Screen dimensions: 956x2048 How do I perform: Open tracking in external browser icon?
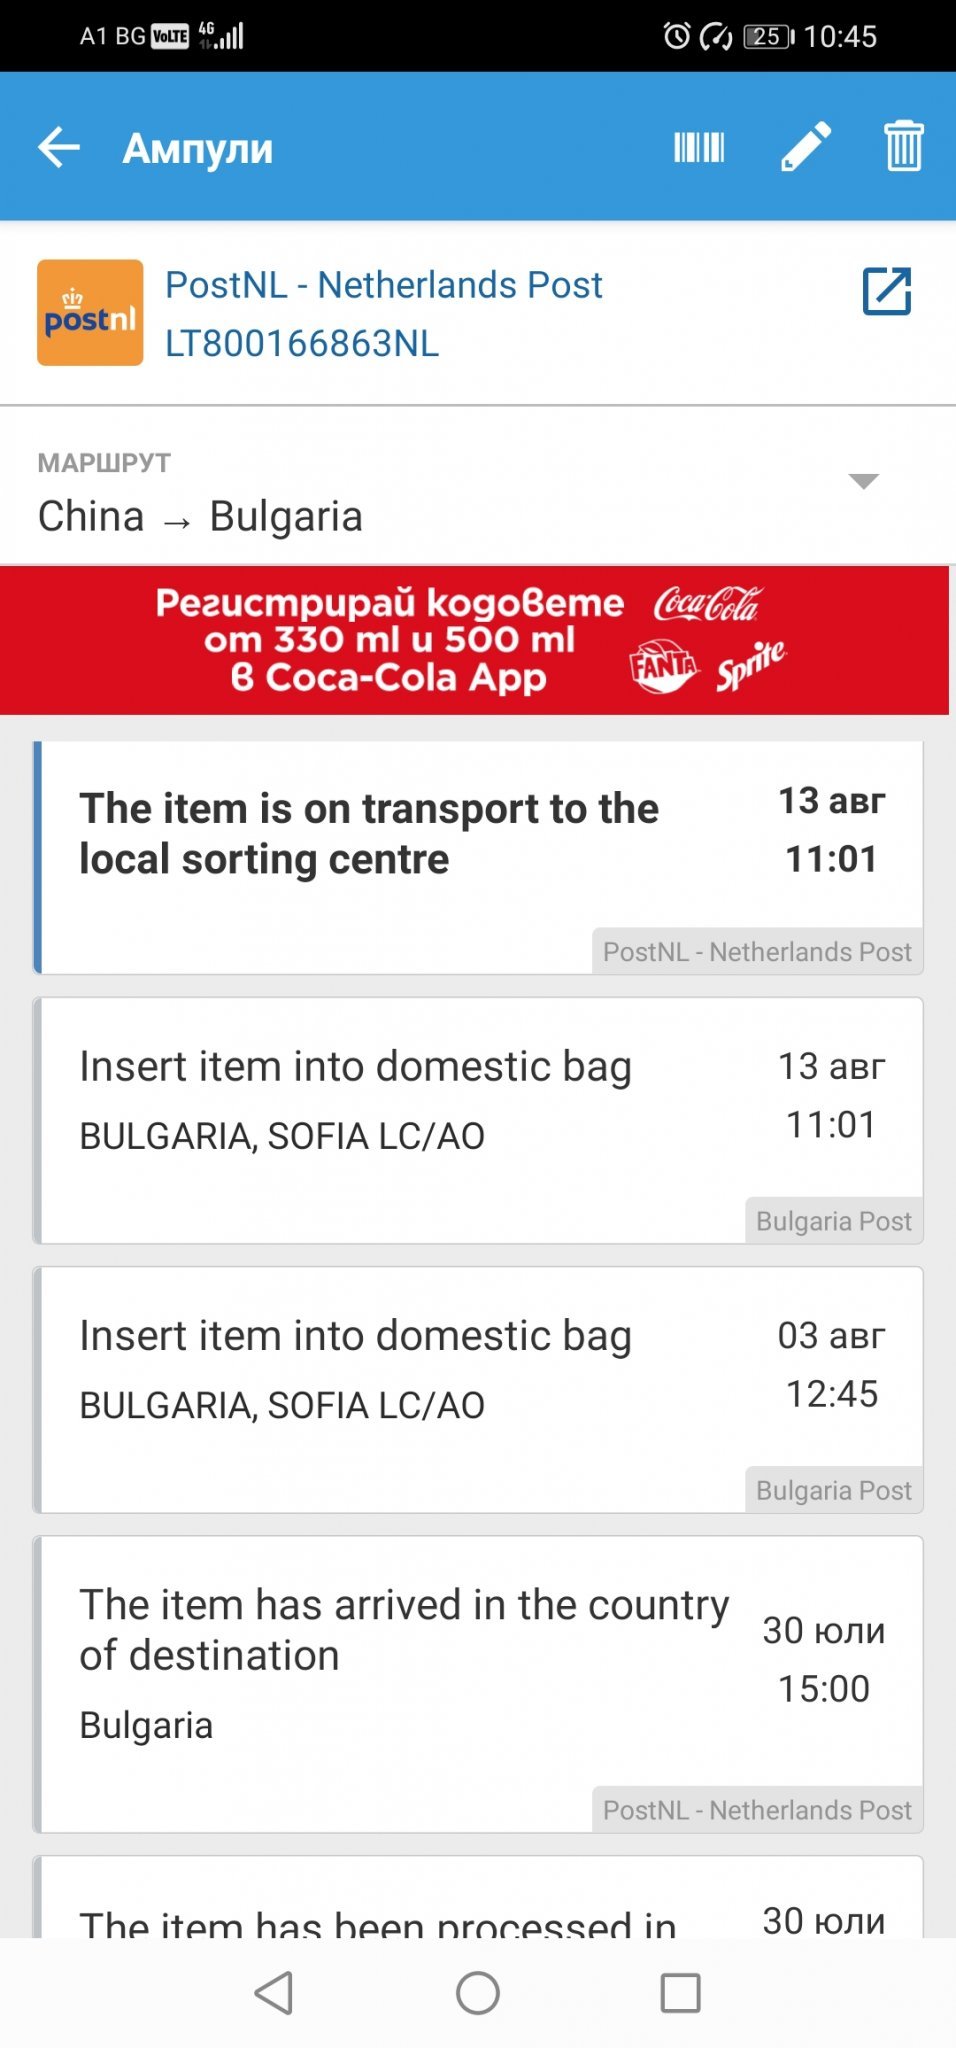click(887, 292)
